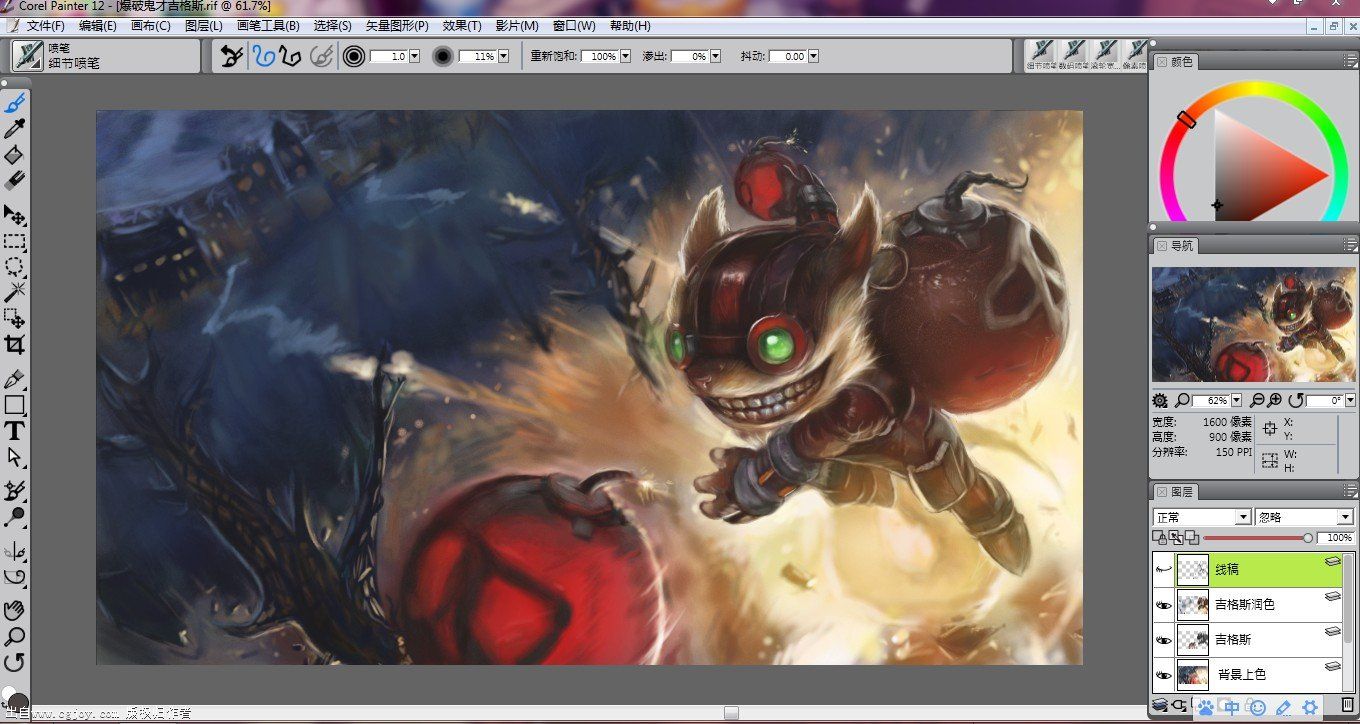Show the hidden 线稿 layer
This screenshot has height=724, width=1360.
point(1163,569)
